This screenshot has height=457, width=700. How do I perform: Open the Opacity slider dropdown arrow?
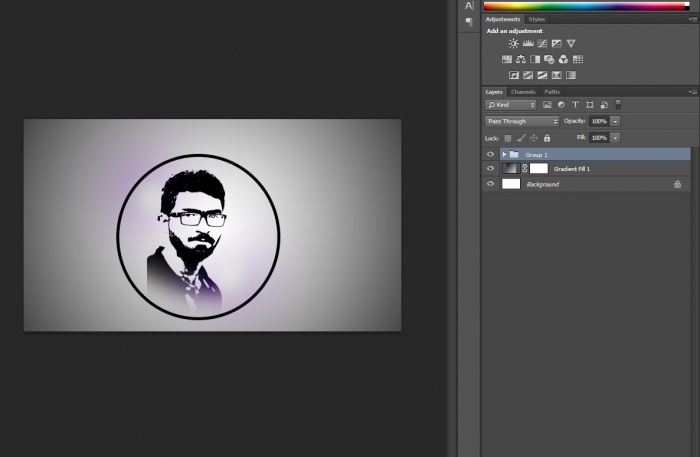click(x=615, y=121)
